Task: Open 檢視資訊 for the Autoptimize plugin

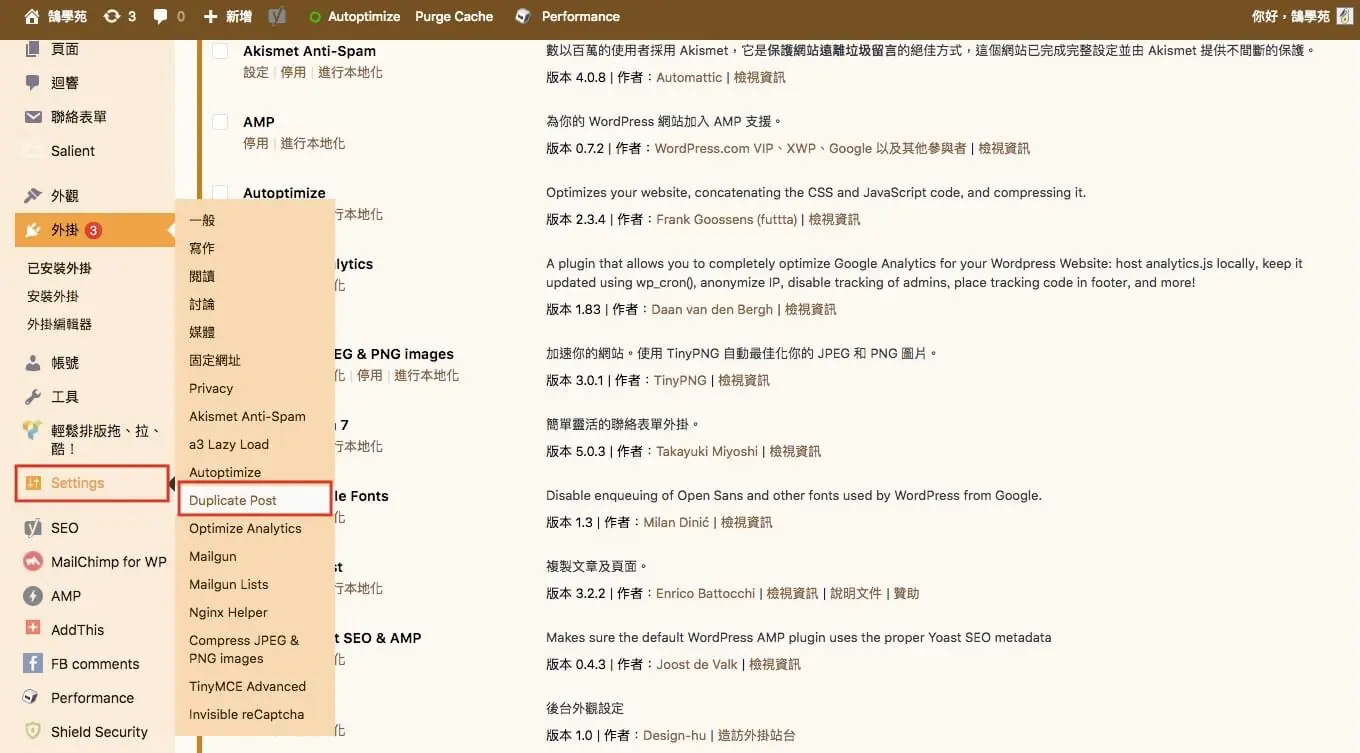Action: click(x=834, y=219)
